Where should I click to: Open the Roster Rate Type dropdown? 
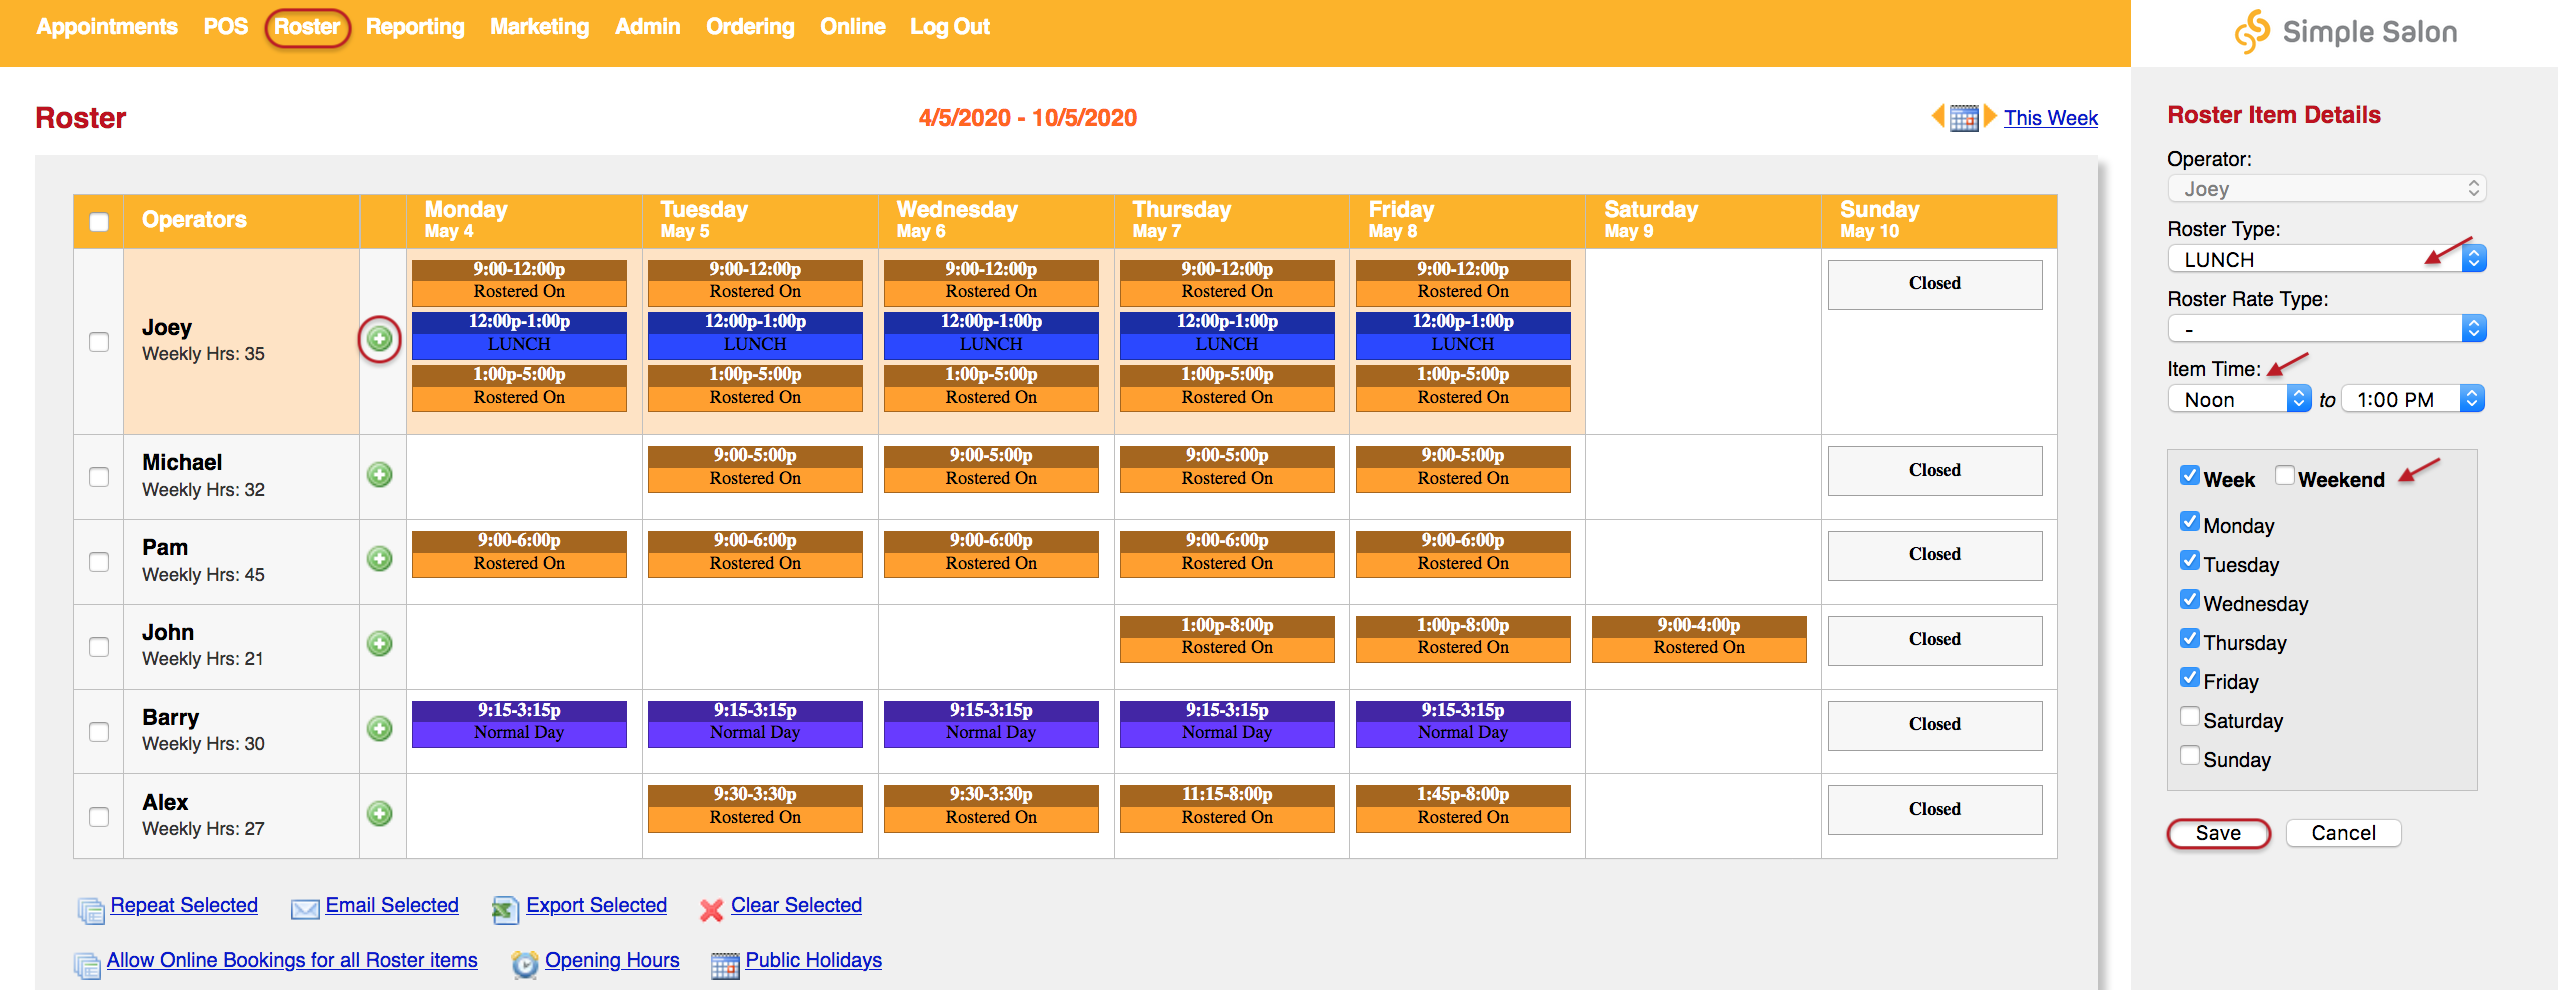coord(2326,329)
